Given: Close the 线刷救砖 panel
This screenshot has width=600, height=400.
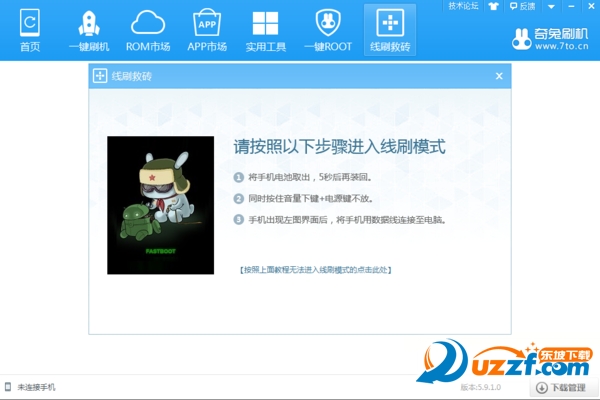Looking at the screenshot, I should [499, 76].
